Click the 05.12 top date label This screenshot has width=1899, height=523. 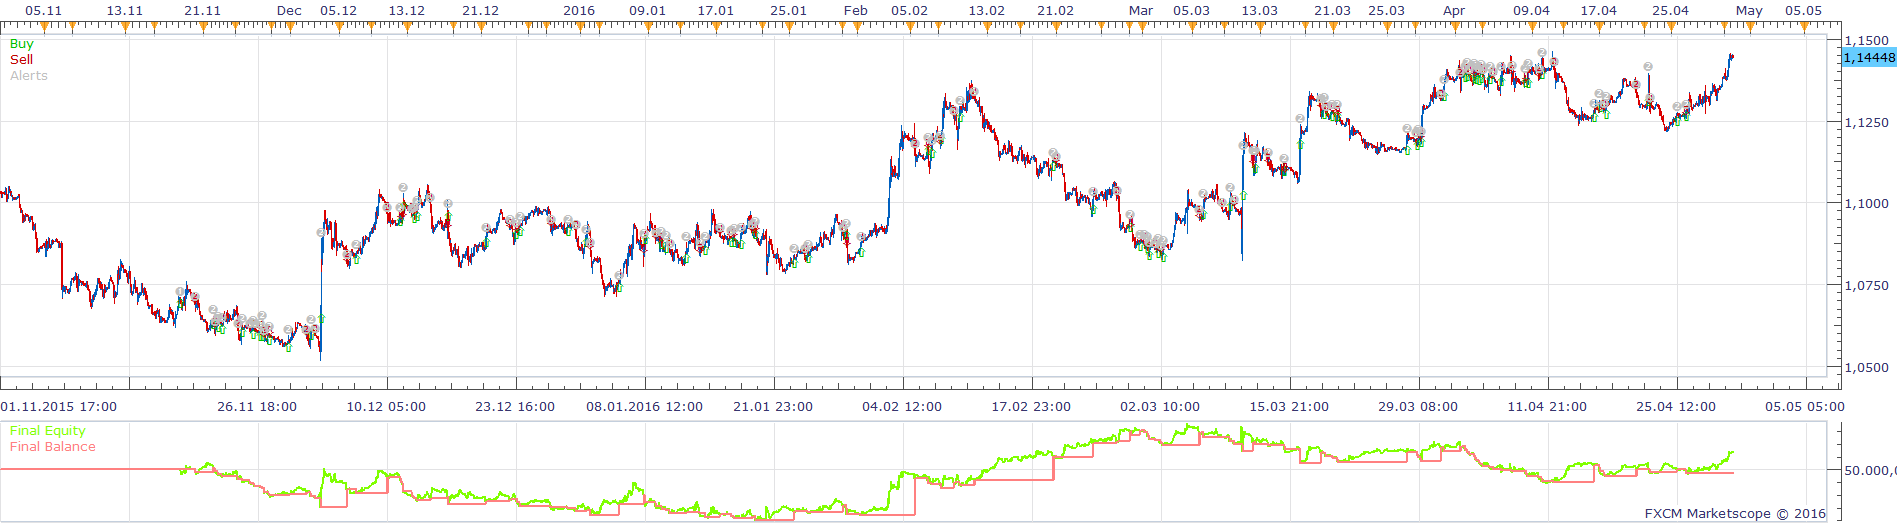[x=338, y=11]
